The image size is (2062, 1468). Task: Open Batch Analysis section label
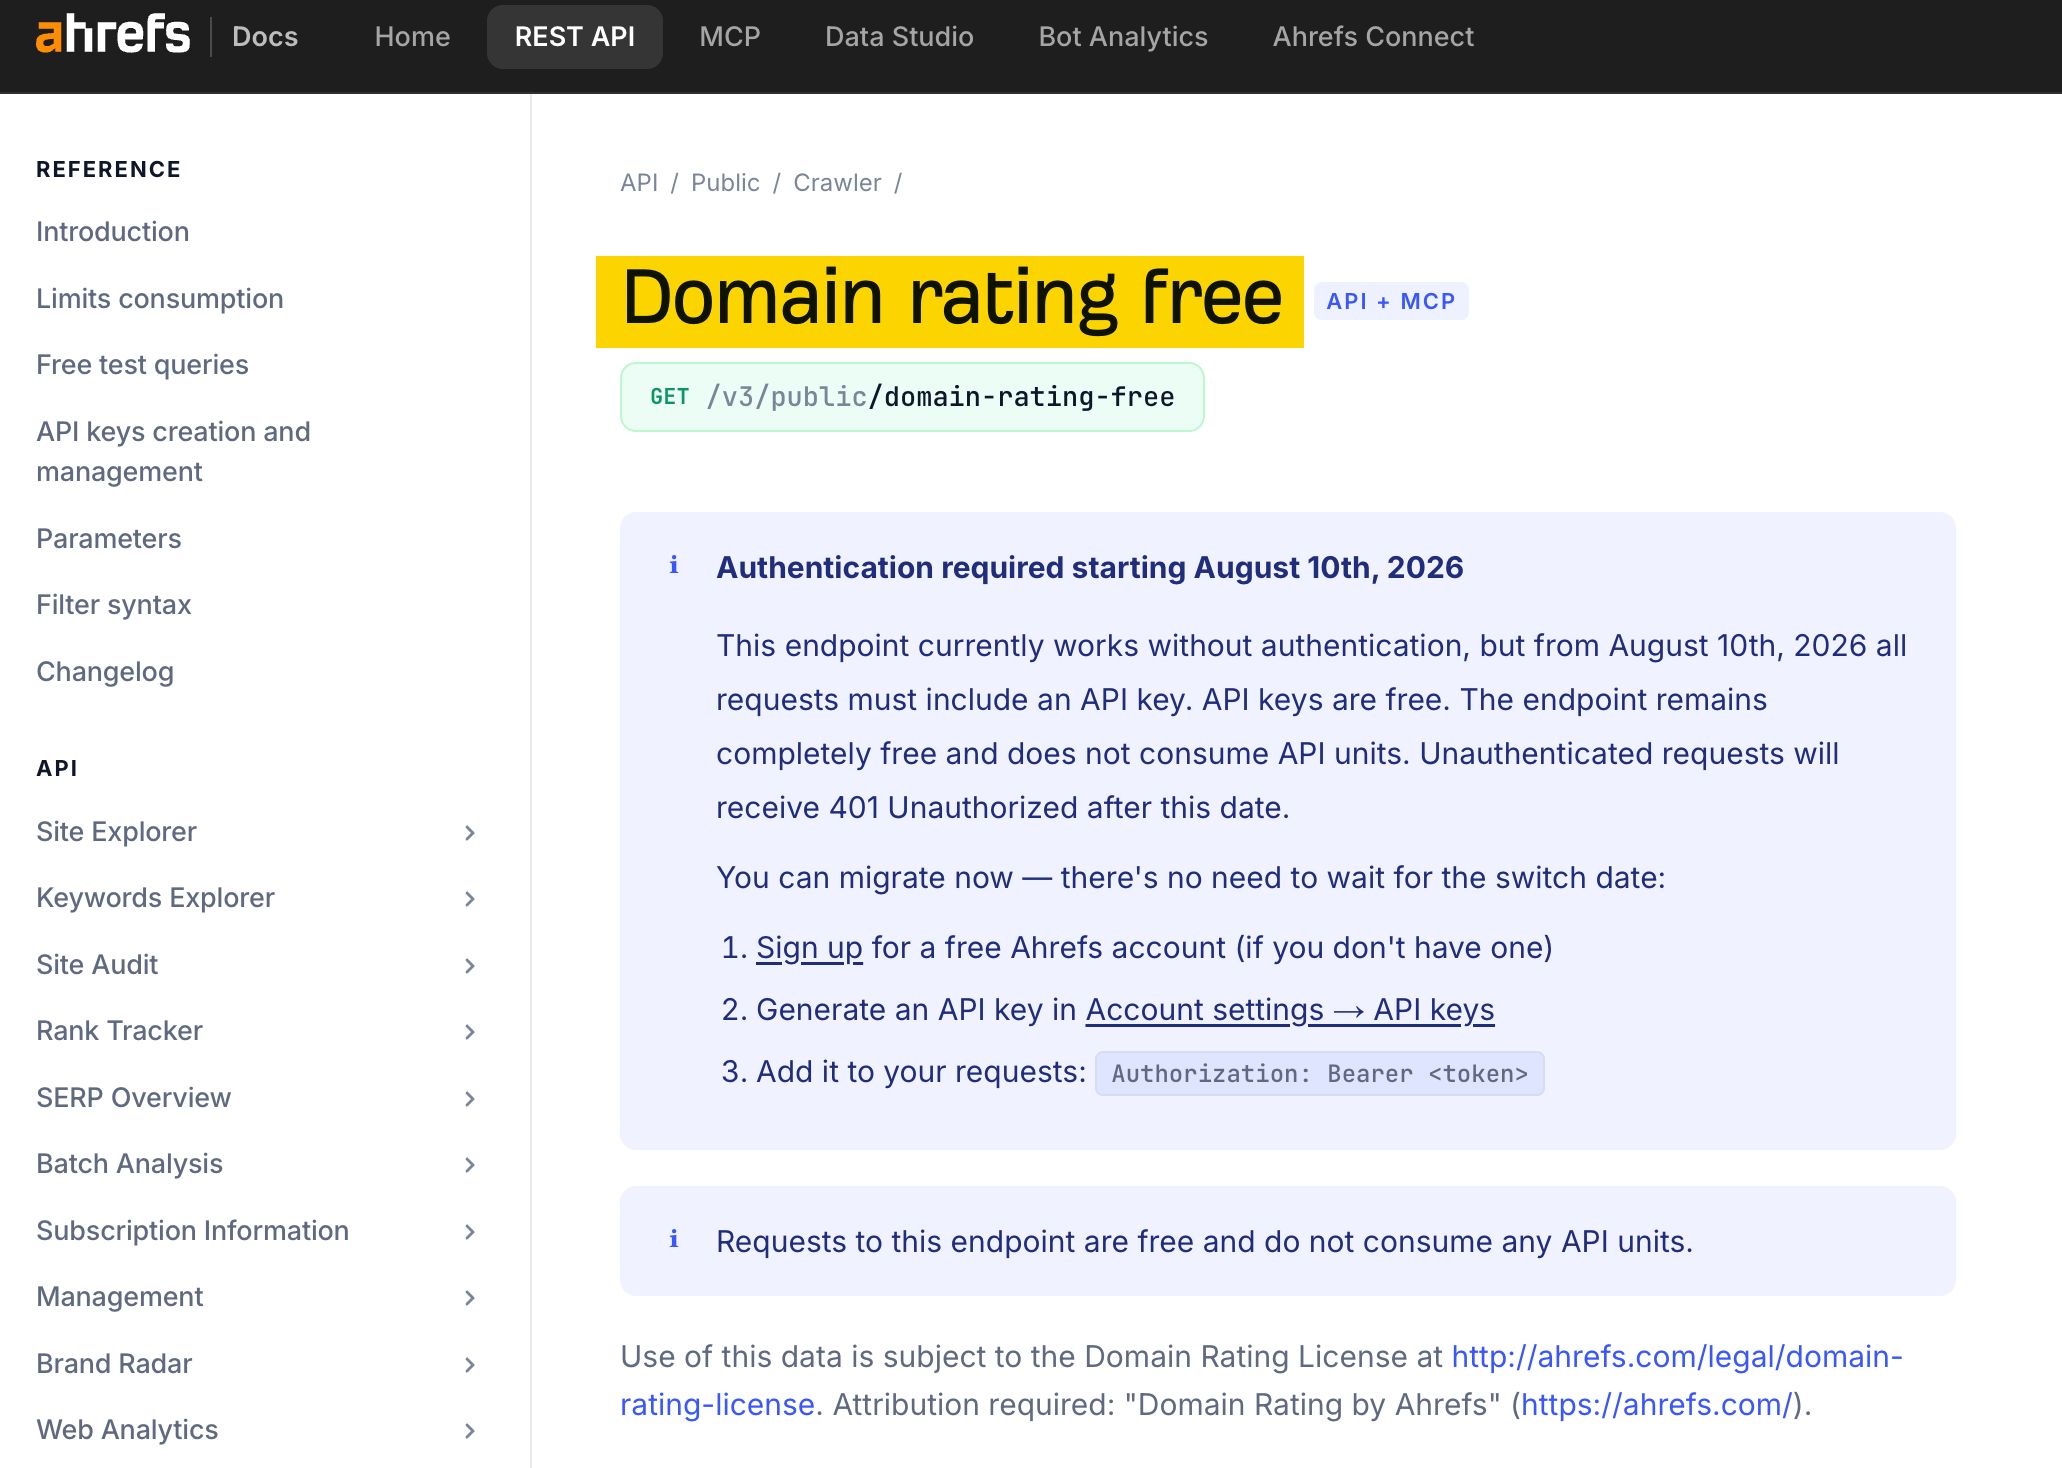coord(129,1164)
